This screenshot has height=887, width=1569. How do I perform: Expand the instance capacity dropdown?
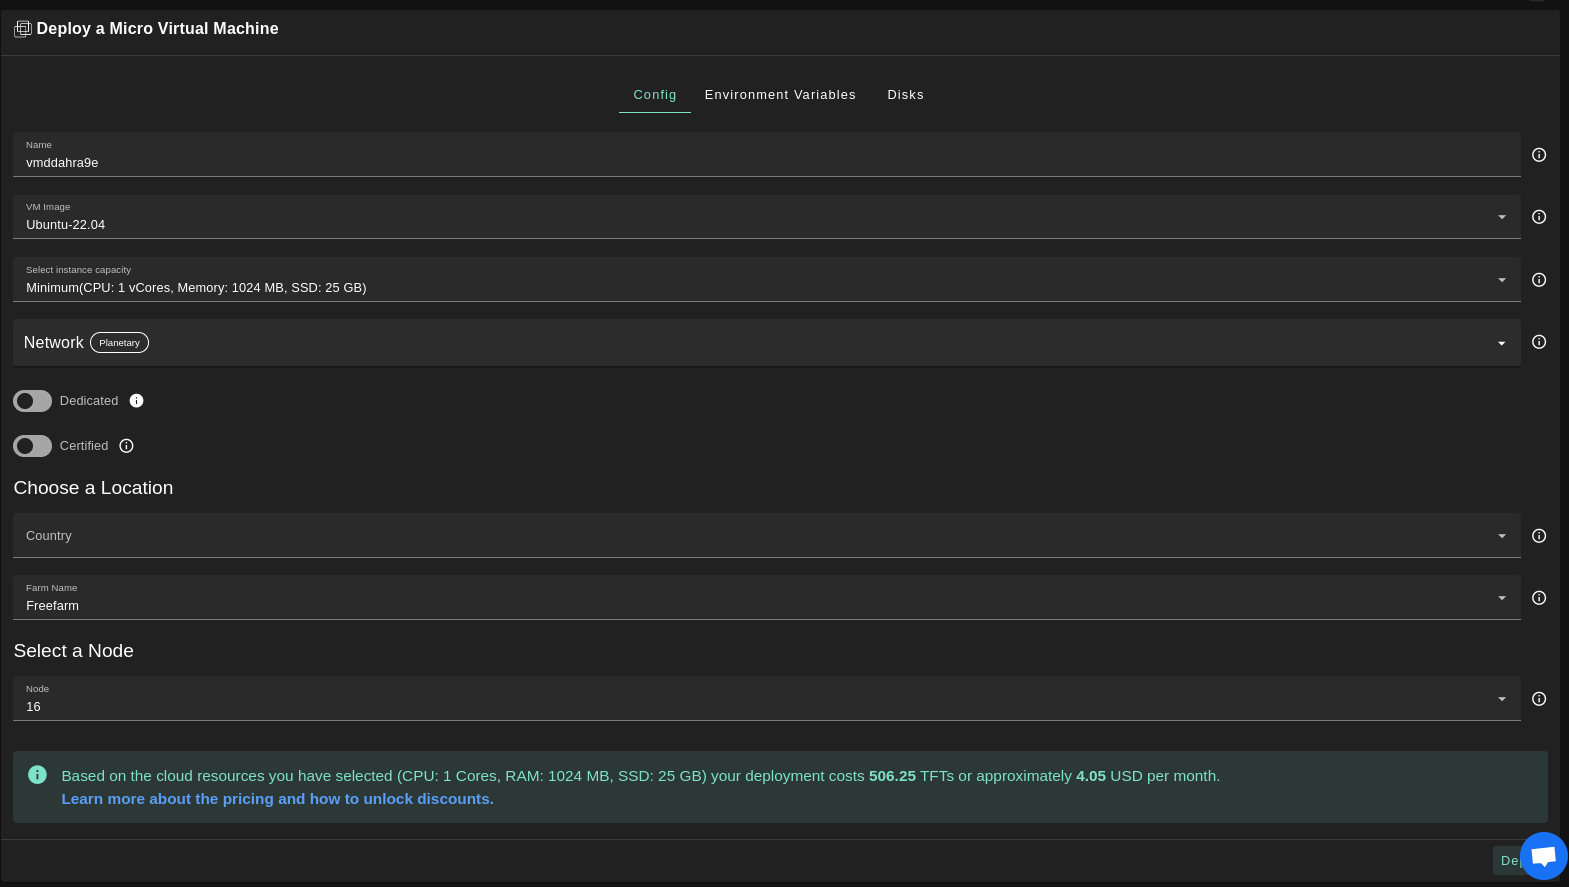[1501, 280]
